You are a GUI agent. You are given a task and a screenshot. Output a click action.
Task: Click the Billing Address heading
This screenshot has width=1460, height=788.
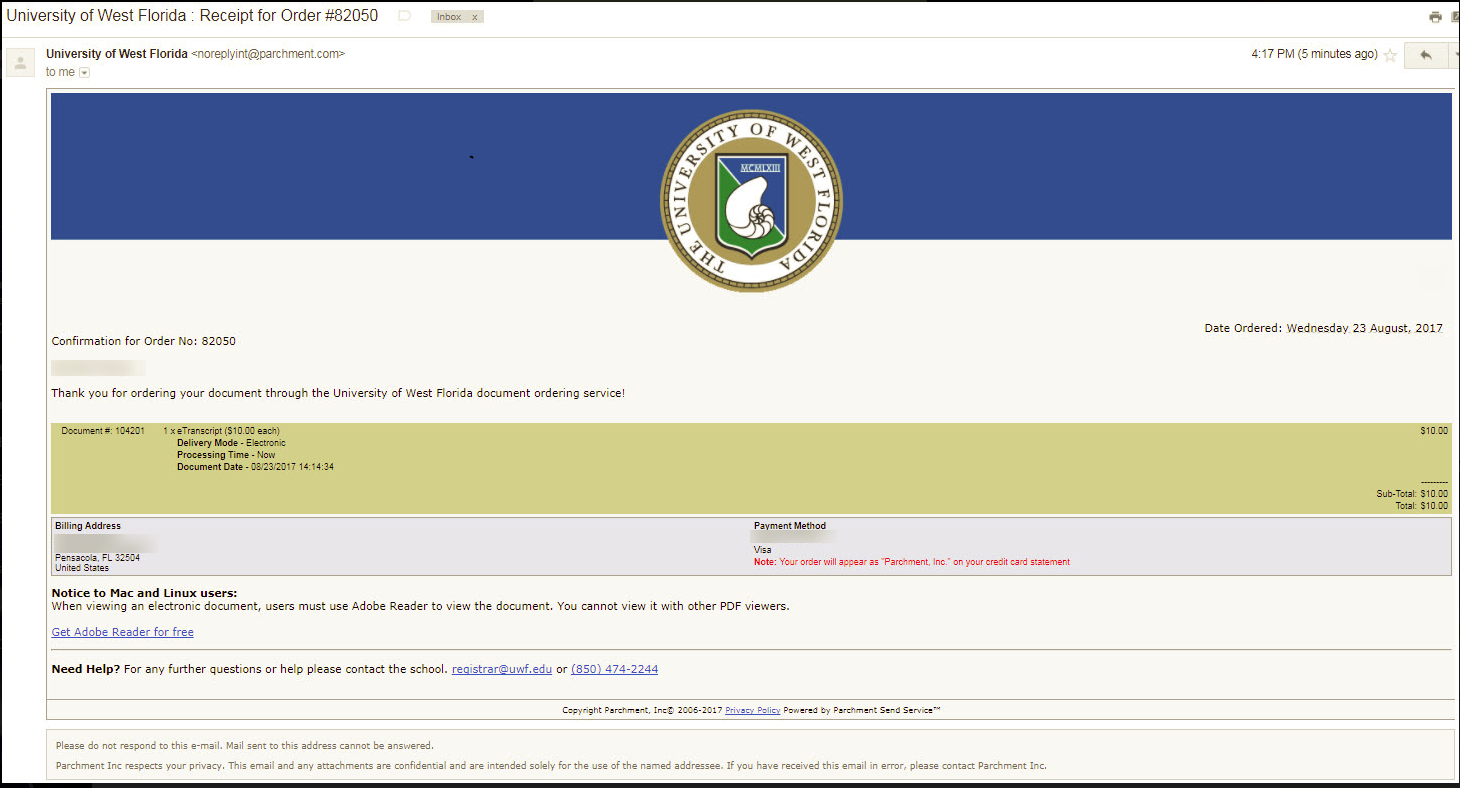point(88,526)
